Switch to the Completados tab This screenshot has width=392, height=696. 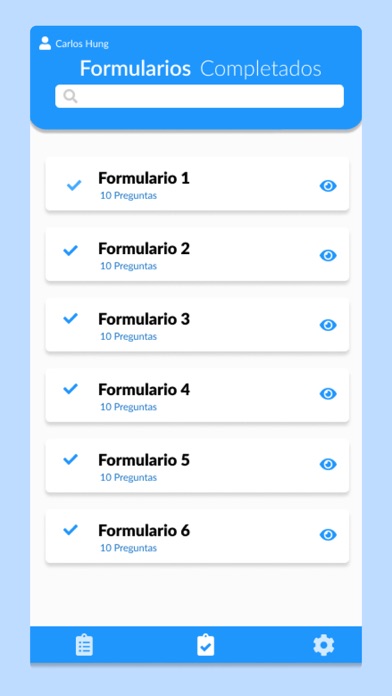(261, 69)
